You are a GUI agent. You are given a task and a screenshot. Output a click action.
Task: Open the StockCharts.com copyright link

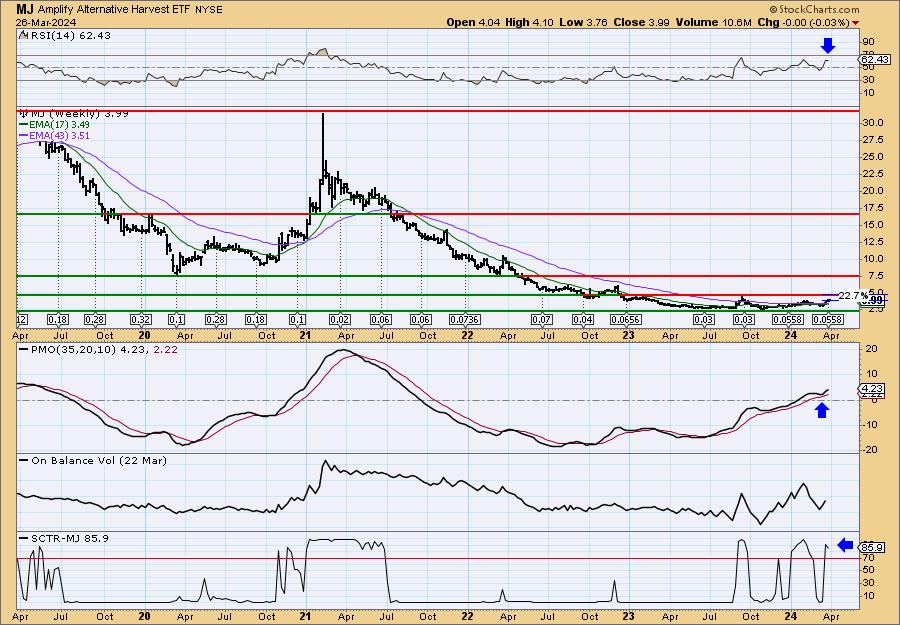814,9
